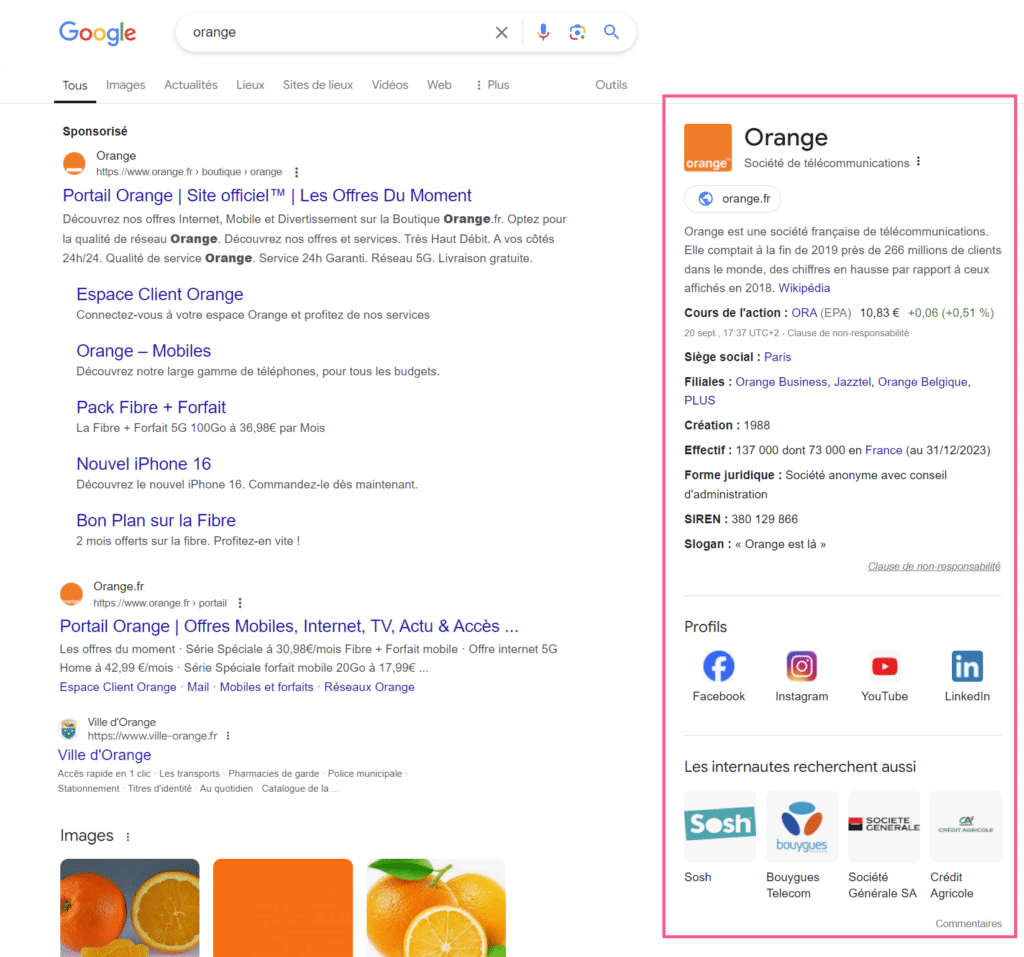Open Google Lens image search icon
Image resolution: width=1024 pixels, height=957 pixels.
[577, 32]
